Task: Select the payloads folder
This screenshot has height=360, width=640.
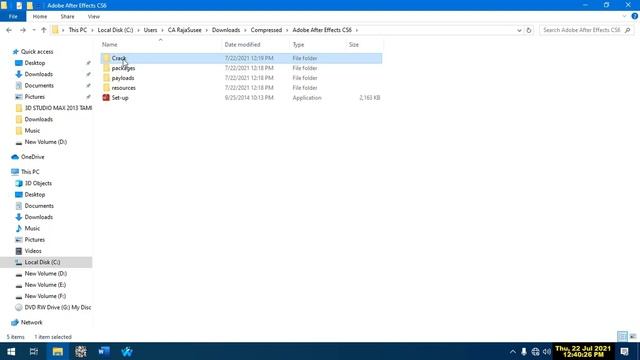Action: click(x=122, y=78)
